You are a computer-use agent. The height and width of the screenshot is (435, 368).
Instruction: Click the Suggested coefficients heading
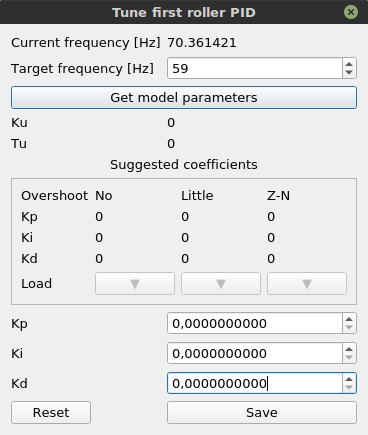click(x=184, y=165)
